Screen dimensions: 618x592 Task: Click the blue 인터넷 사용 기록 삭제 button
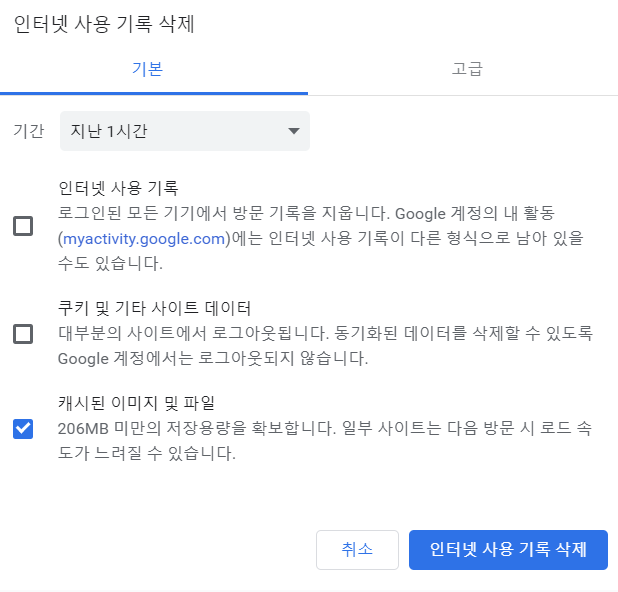point(508,549)
